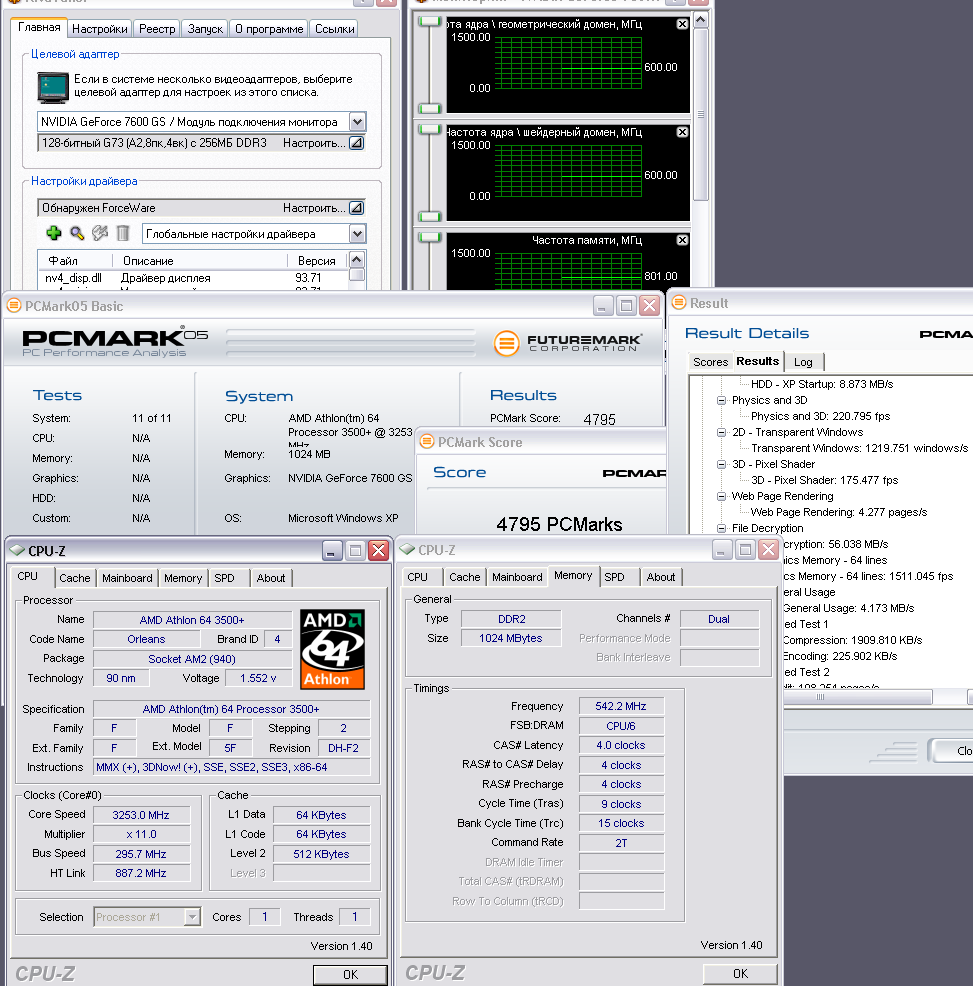Click the Threads count field in CPU-Z
The width and height of the screenshot is (973, 986).
355,917
